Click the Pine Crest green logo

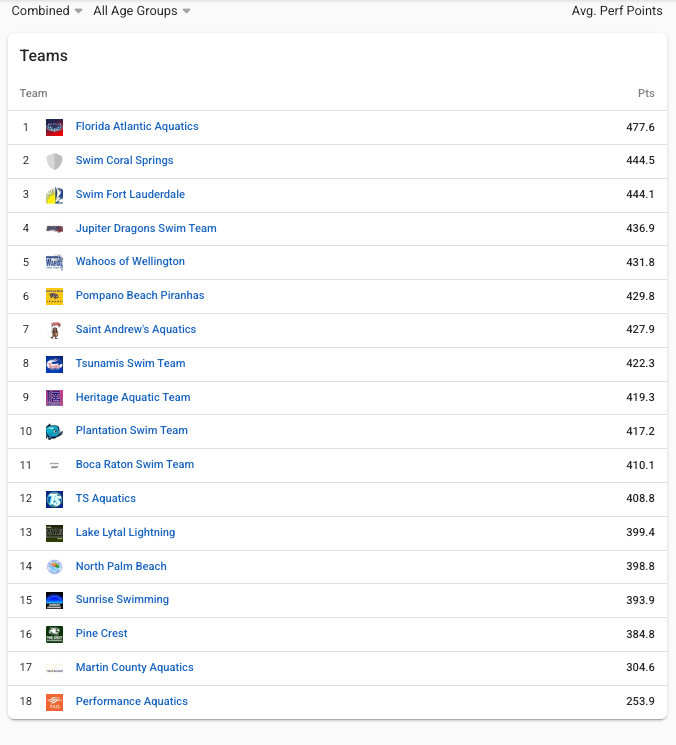(x=54, y=634)
